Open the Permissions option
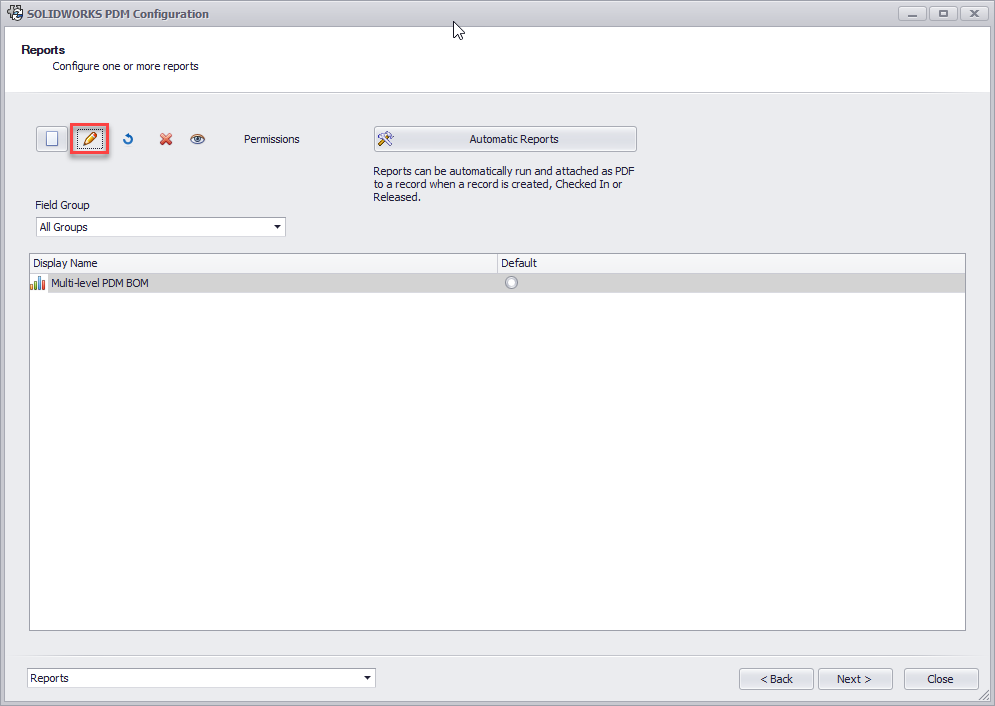Image resolution: width=995 pixels, height=706 pixels. pyautogui.click(x=271, y=138)
